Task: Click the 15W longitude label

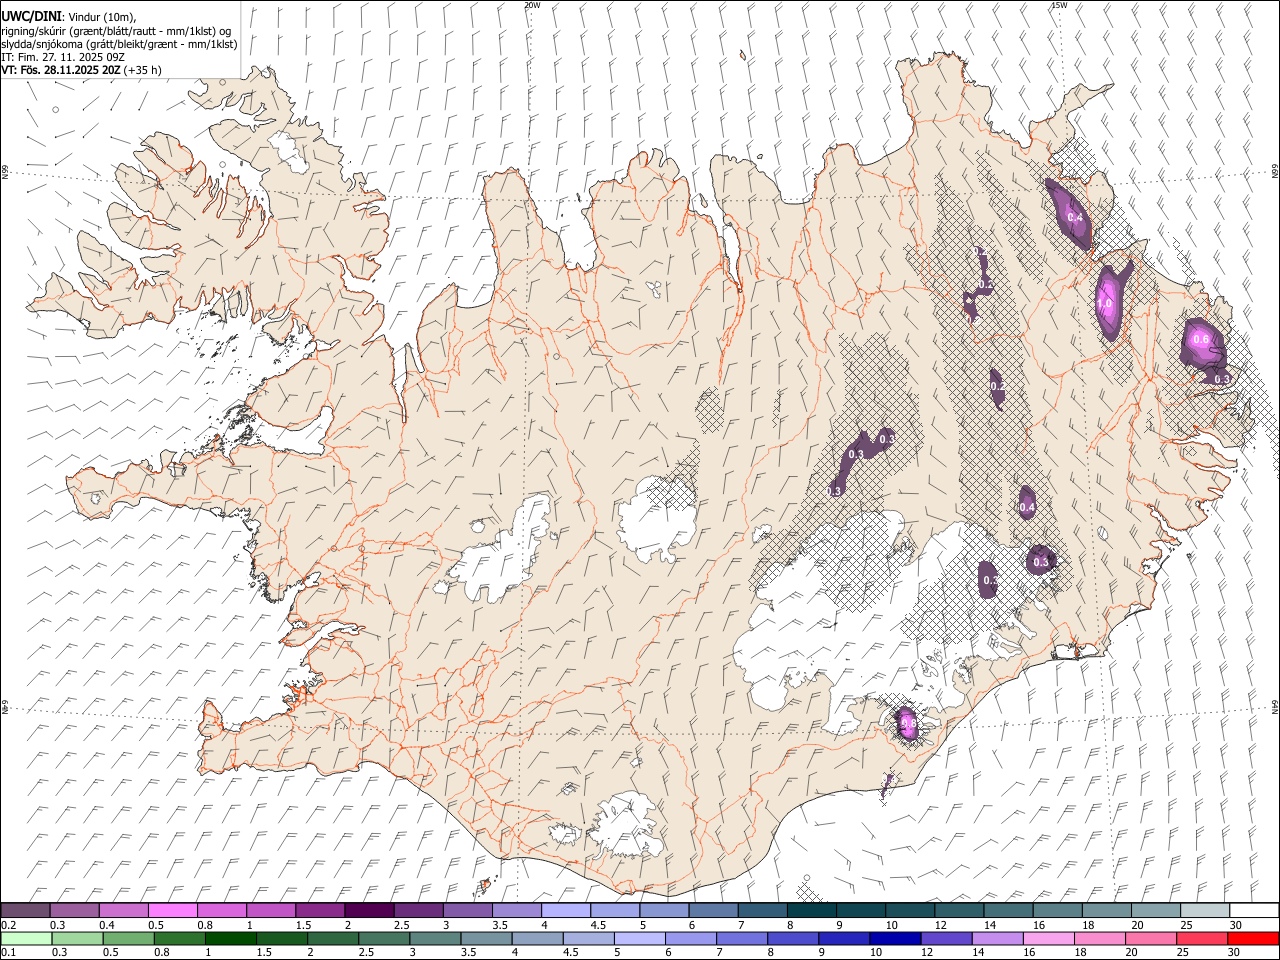Action: [1058, 5]
